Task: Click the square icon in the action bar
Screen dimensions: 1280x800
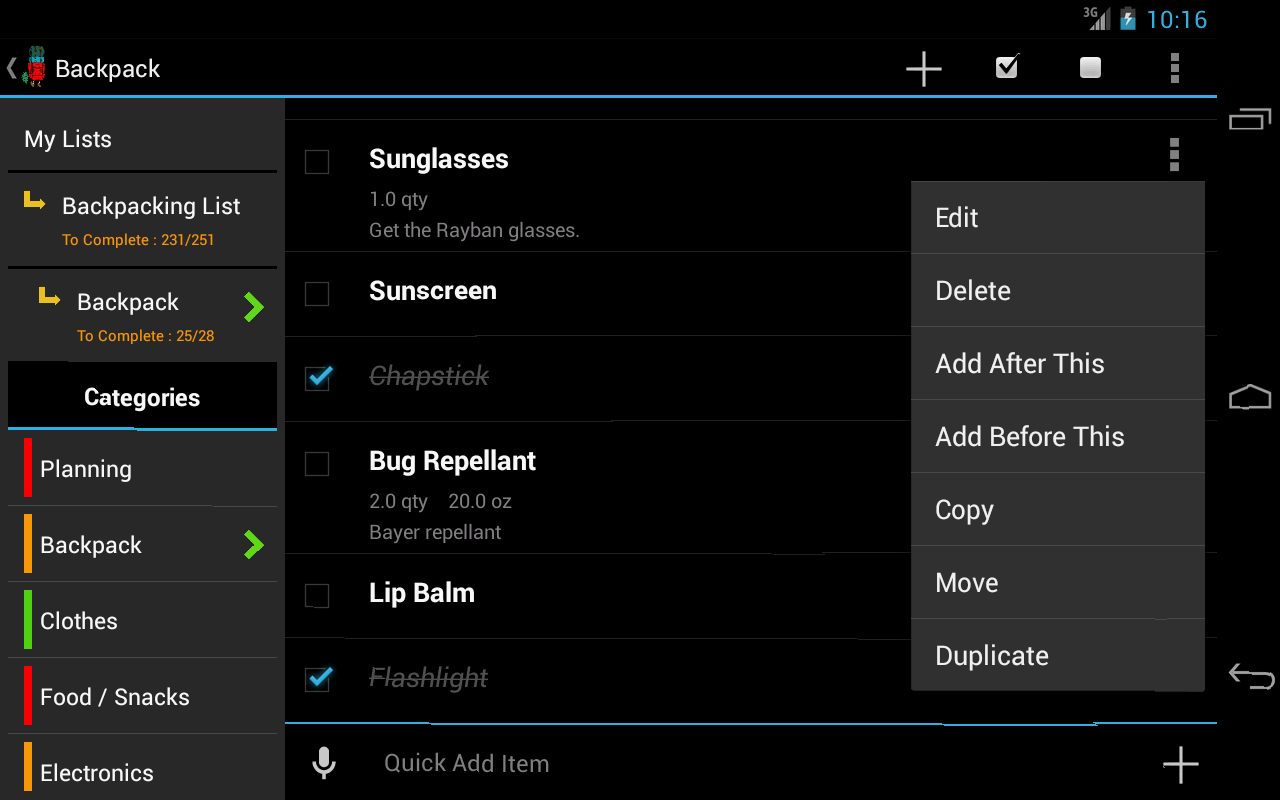Action: (1089, 68)
